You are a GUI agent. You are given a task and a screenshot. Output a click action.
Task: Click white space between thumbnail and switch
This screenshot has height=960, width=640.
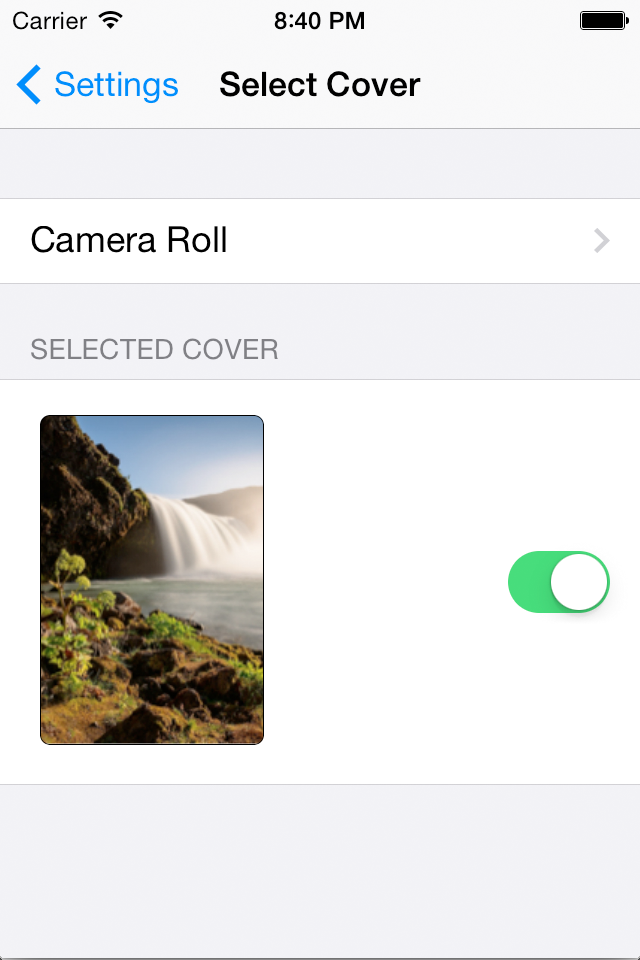[x=385, y=582]
